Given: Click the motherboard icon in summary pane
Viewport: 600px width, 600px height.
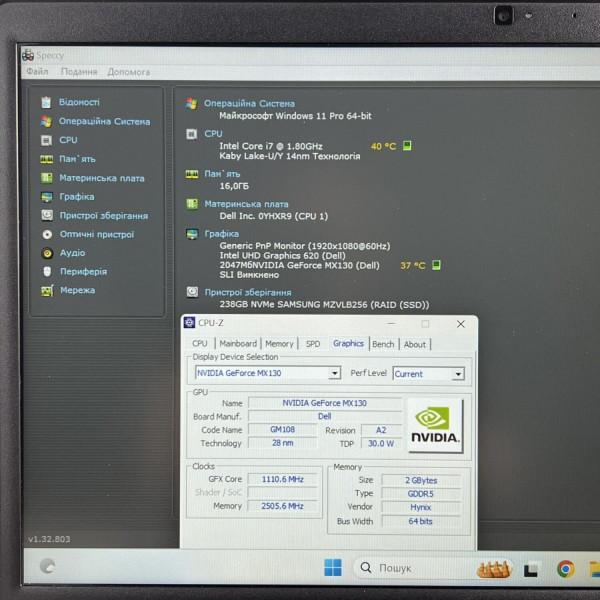Looking at the screenshot, I should pyautogui.click(x=192, y=204).
